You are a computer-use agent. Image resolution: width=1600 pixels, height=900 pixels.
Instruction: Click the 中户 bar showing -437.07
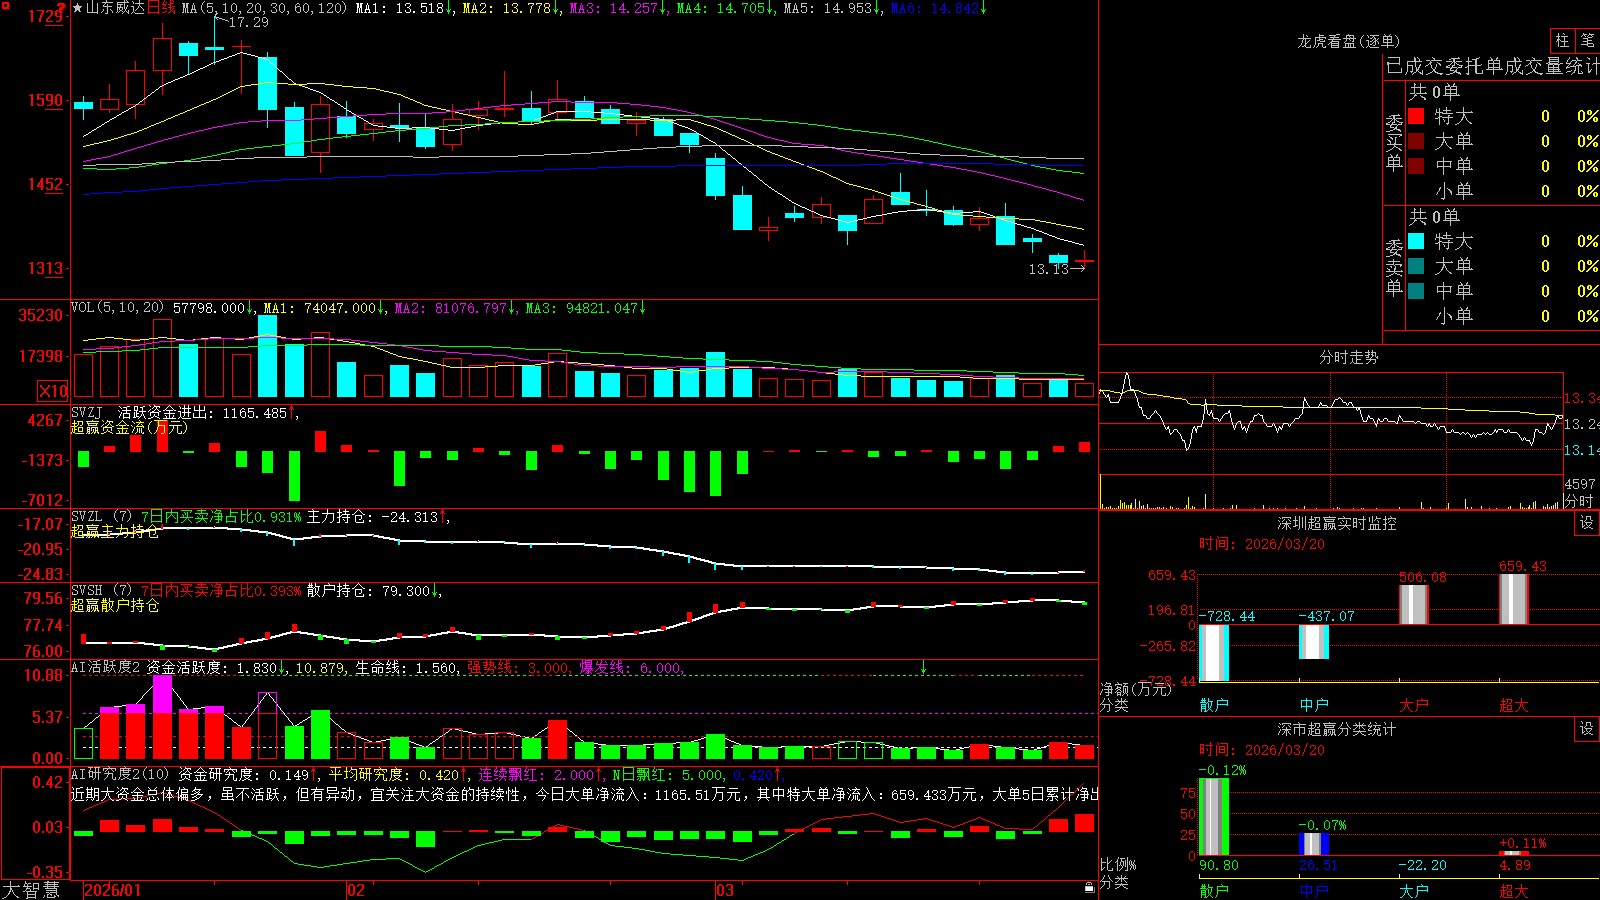coord(1314,642)
